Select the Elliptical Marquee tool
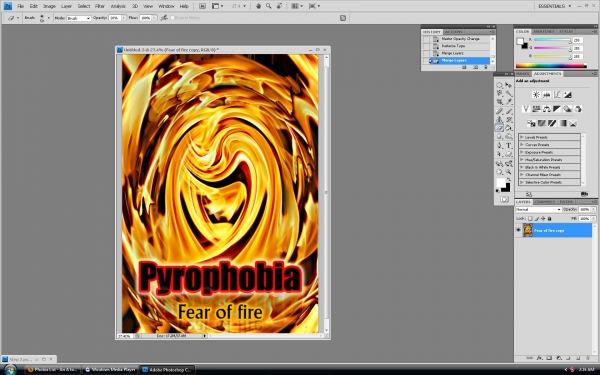 tap(499, 85)
